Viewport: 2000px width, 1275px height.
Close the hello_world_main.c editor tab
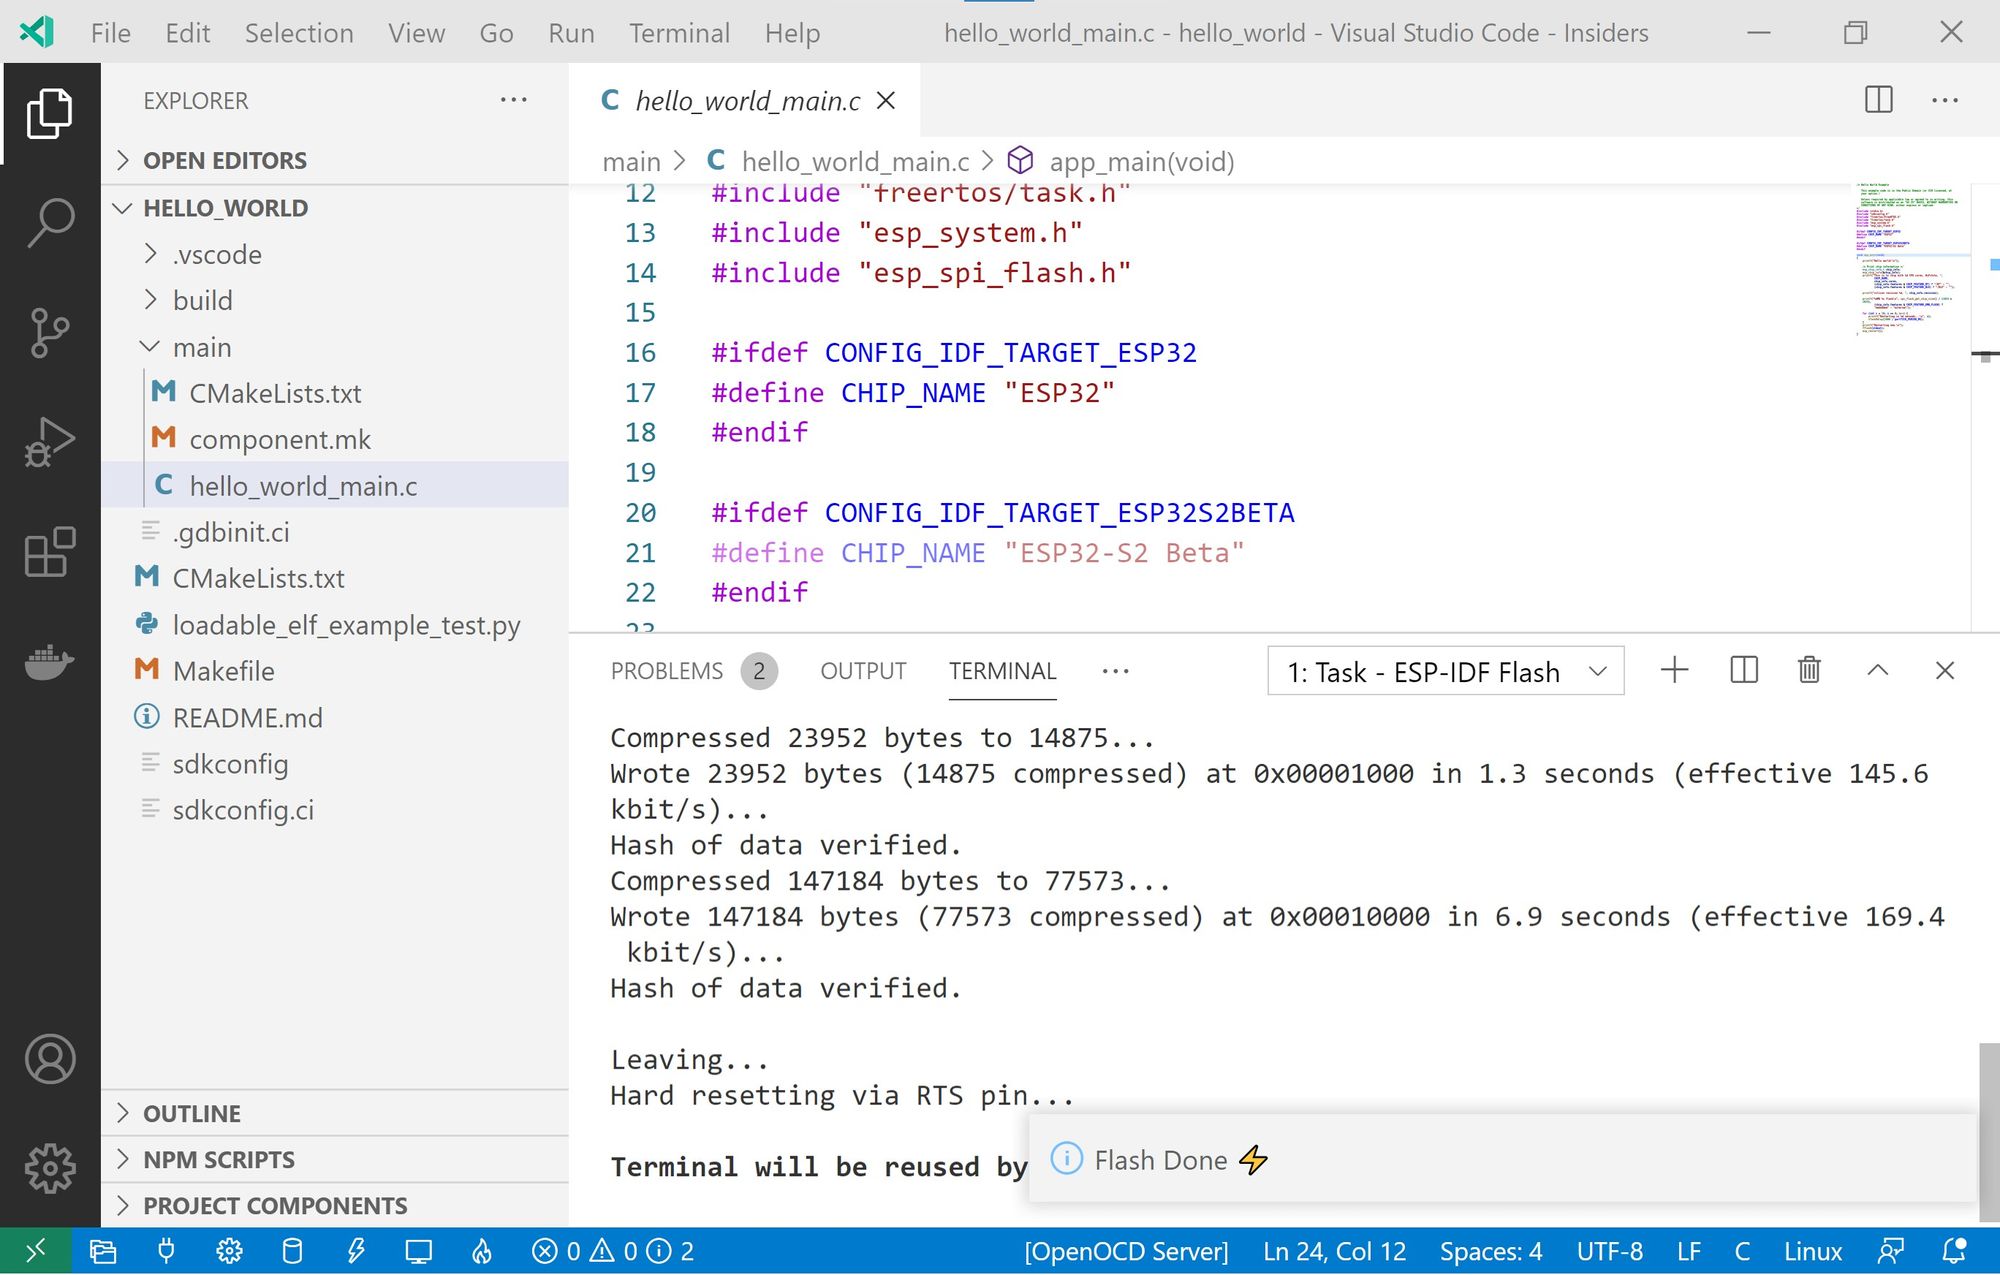886,101
